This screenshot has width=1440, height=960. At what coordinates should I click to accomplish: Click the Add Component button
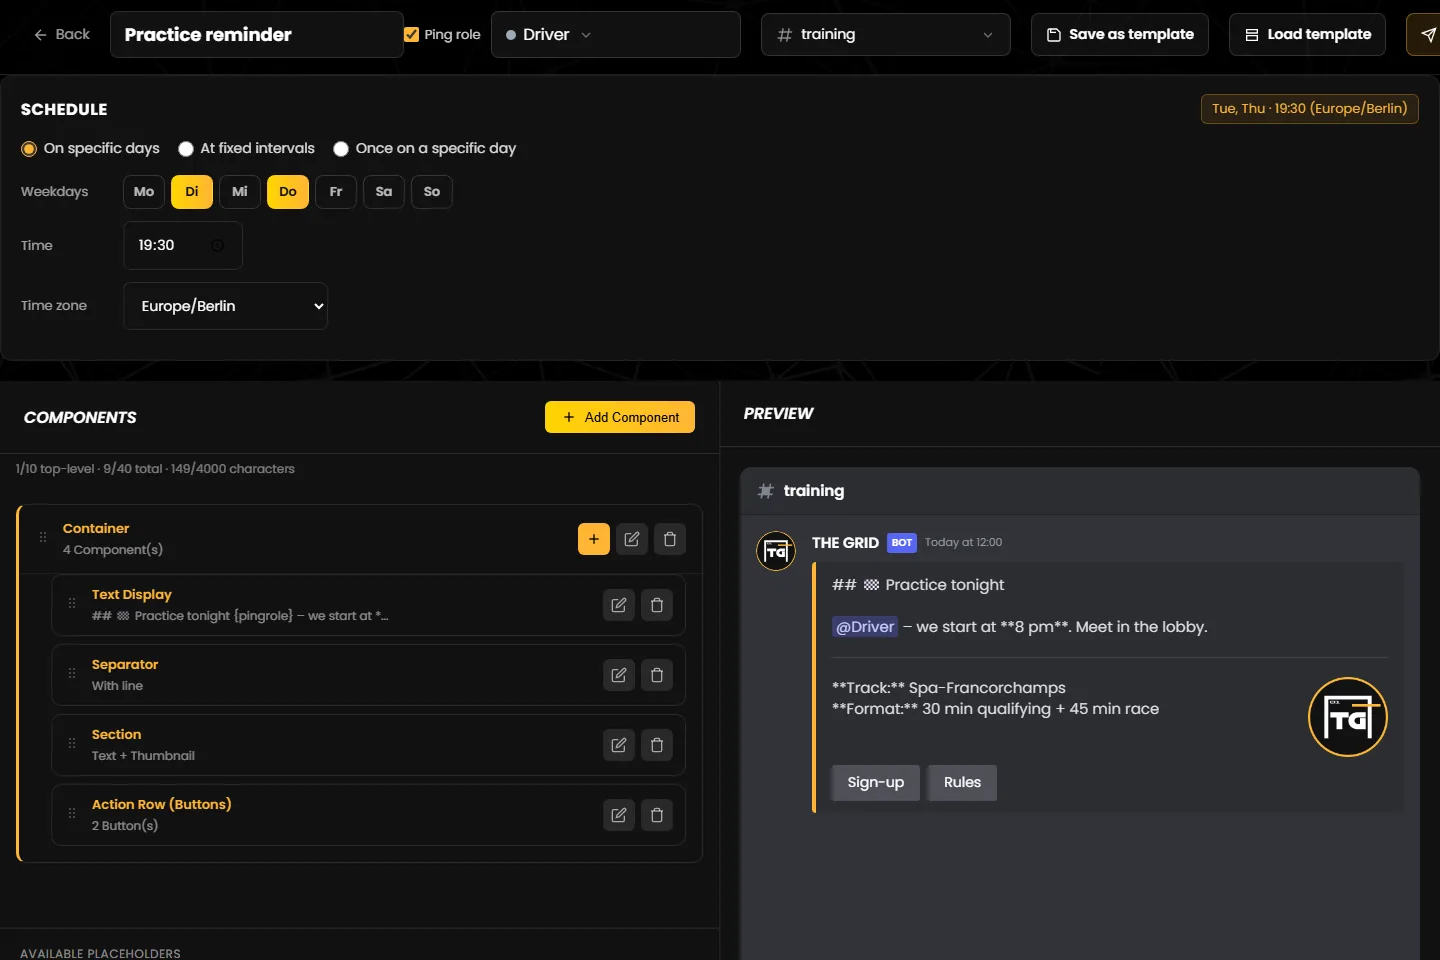pyautogui.click(x=620, y=418)
